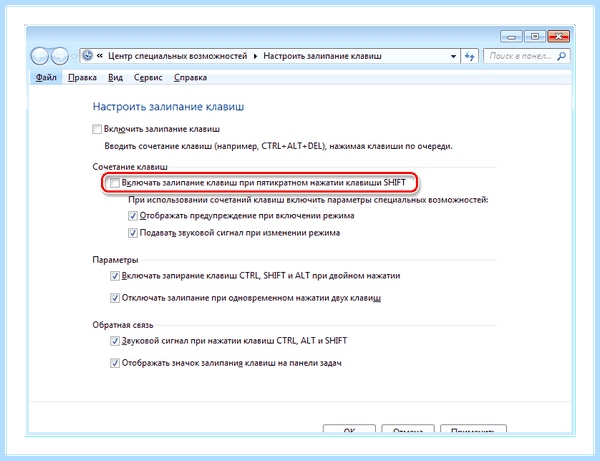Expand the address bar history dropdown arrow
This screenshot has width=600, height=461.
point(453,56)
